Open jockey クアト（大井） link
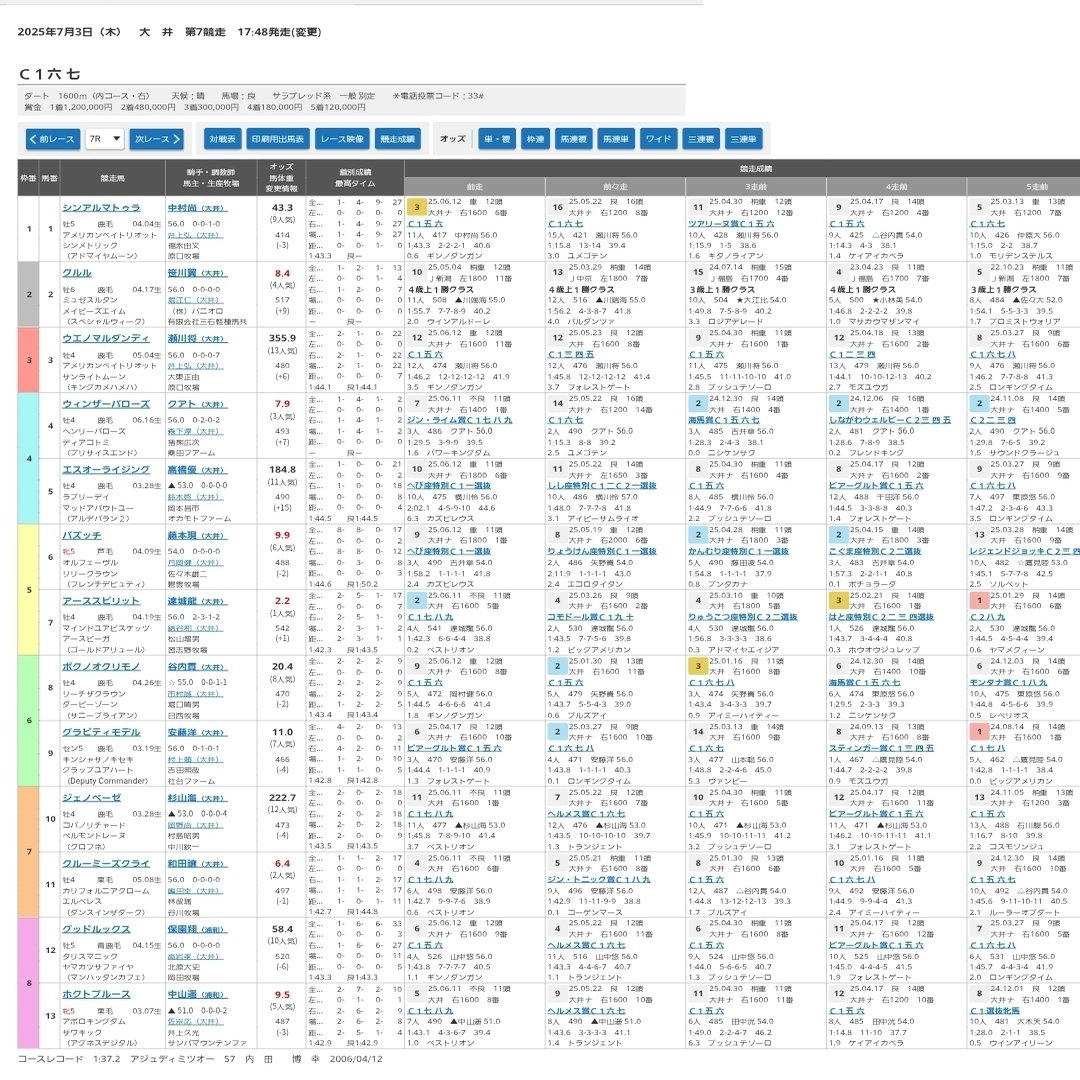This screenshot has height=1080, width=1080. pos(197,404)
